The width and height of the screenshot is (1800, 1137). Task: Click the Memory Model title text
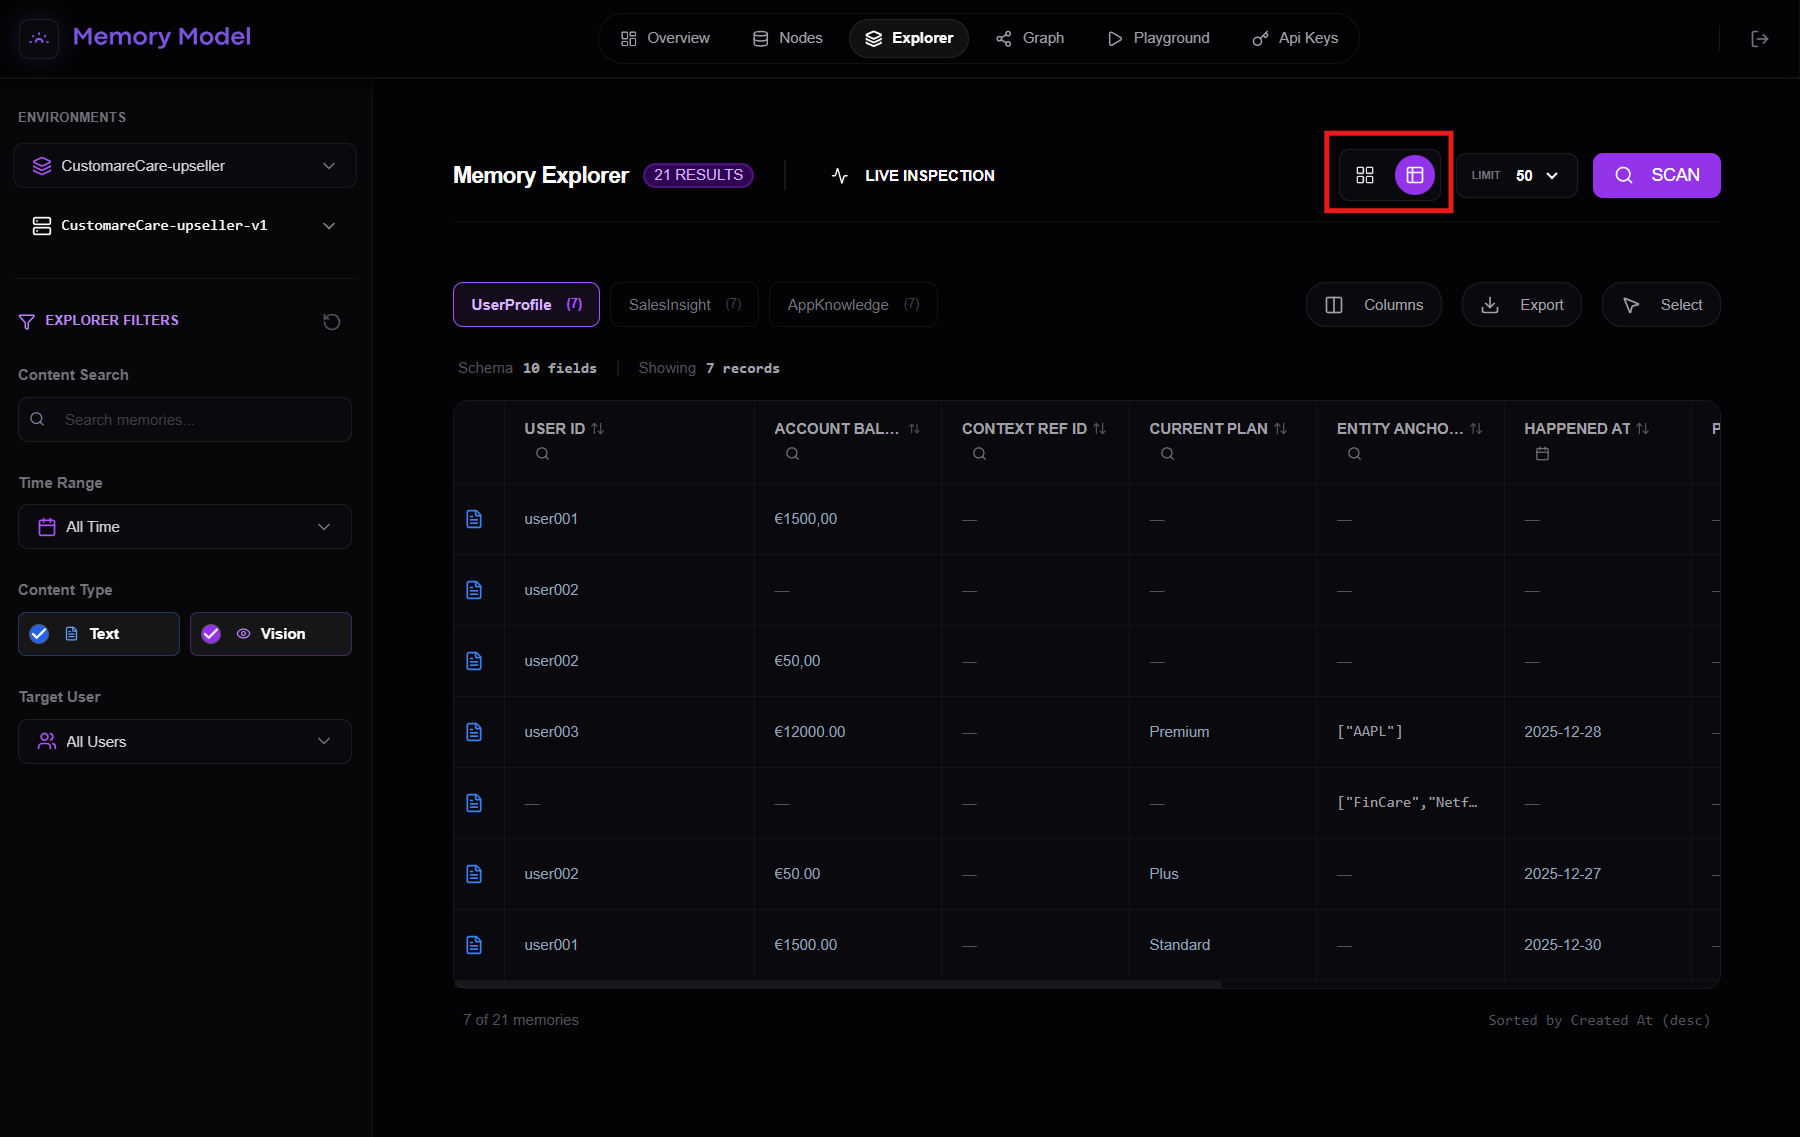tap(162, 37)
